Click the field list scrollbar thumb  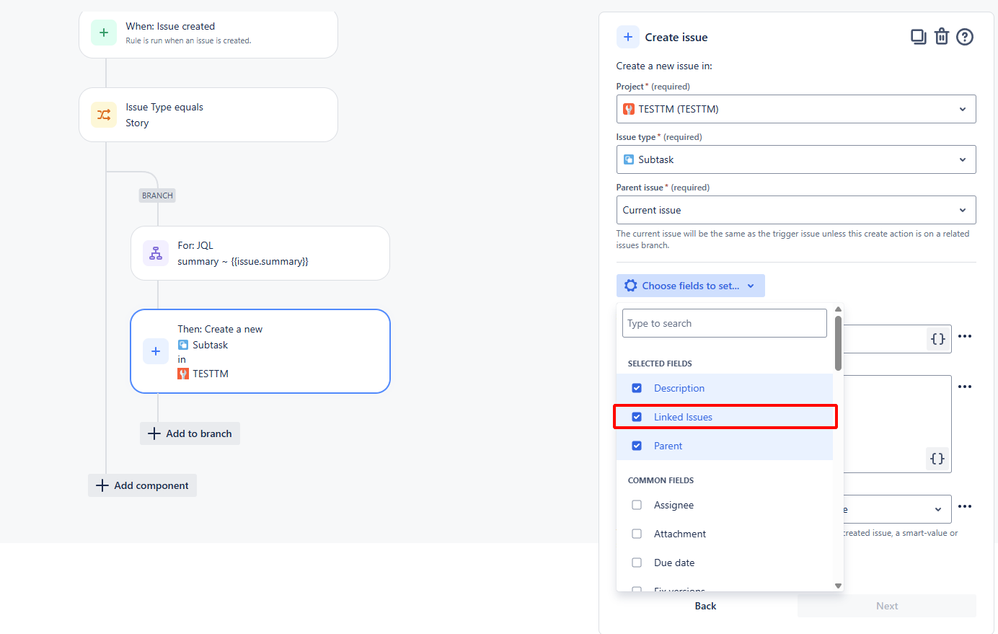pyautogui.click(x=838, y=342)
